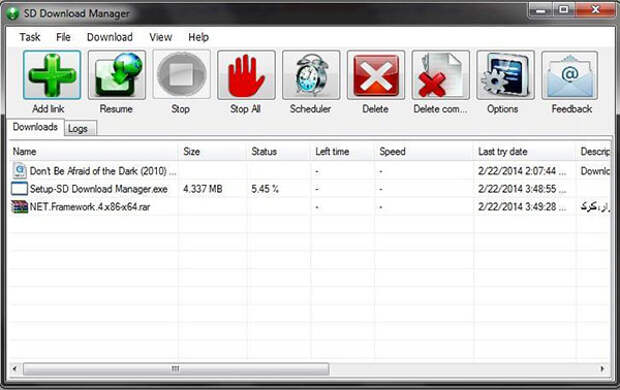Click the RAR archive icon for NET.Framework
The image size is (620, 390).
19,206
